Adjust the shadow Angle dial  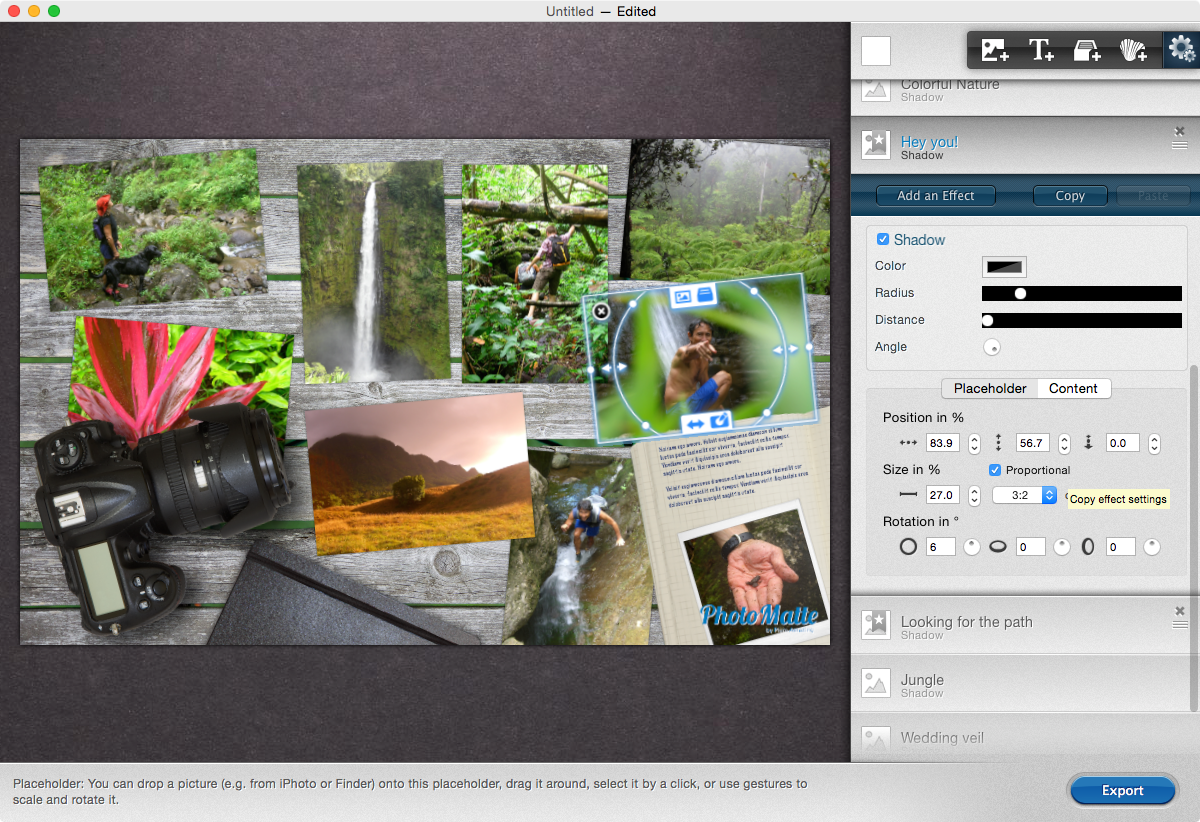click(x=993, y=347)
